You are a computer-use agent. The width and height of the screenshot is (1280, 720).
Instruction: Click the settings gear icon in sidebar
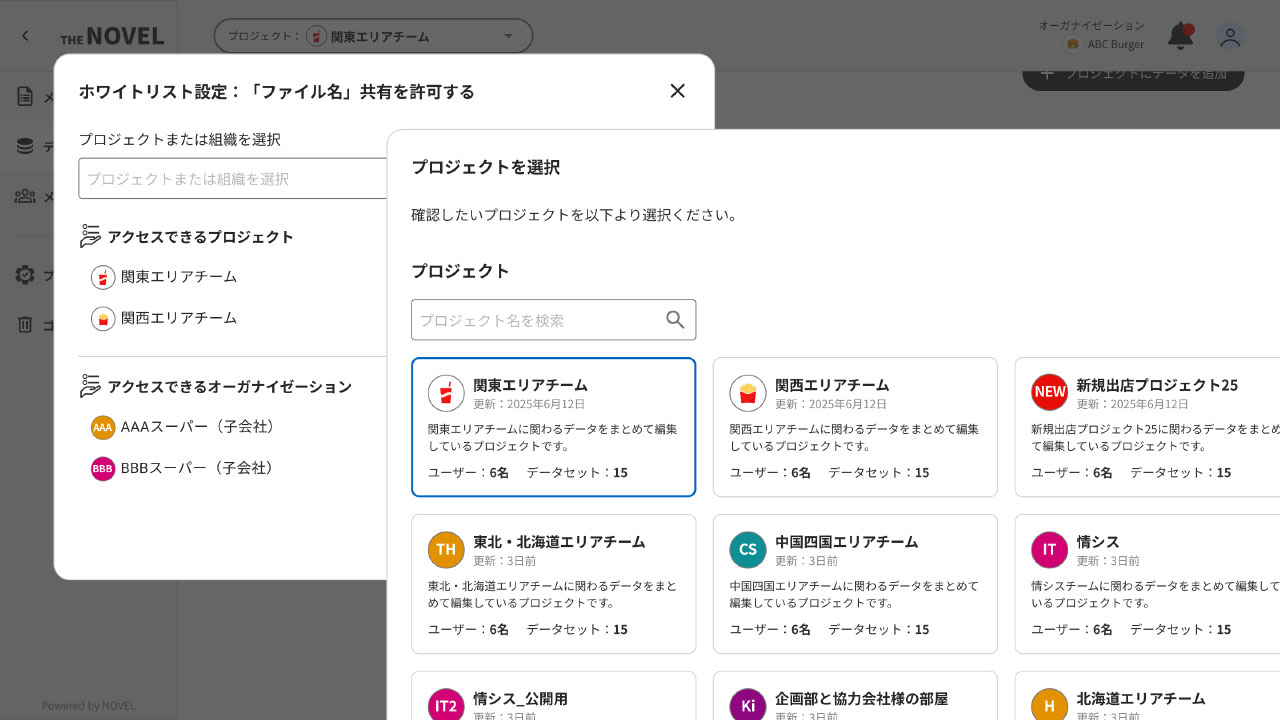tap(25, 275)
